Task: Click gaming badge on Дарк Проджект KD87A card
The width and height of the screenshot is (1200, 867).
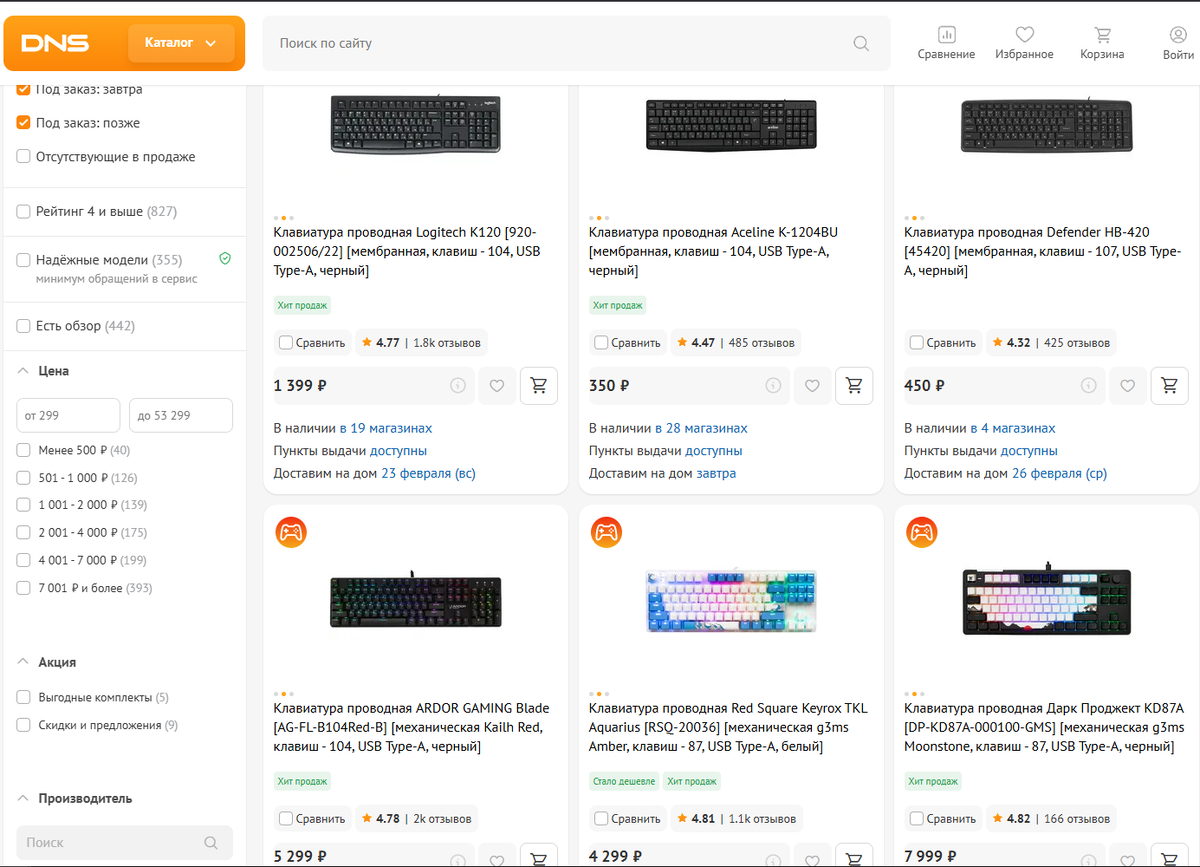Action: (922, 532)
